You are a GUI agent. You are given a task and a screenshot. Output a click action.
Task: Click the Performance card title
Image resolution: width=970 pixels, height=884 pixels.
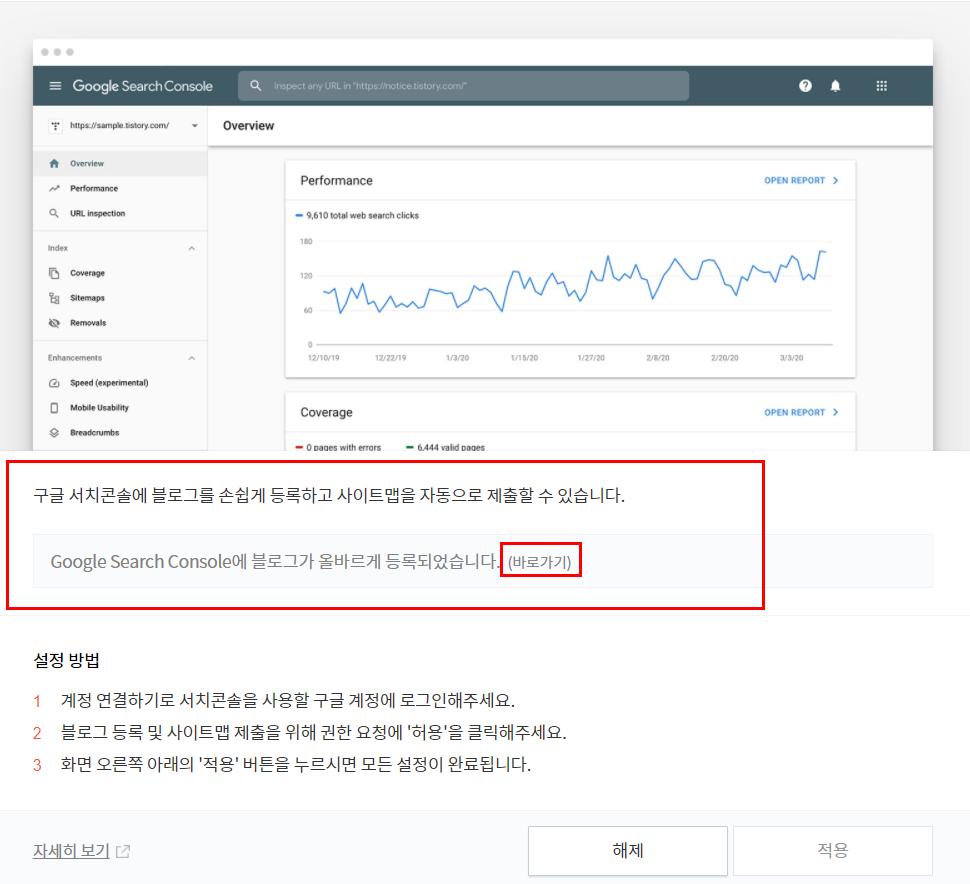[x=337, y=181]
